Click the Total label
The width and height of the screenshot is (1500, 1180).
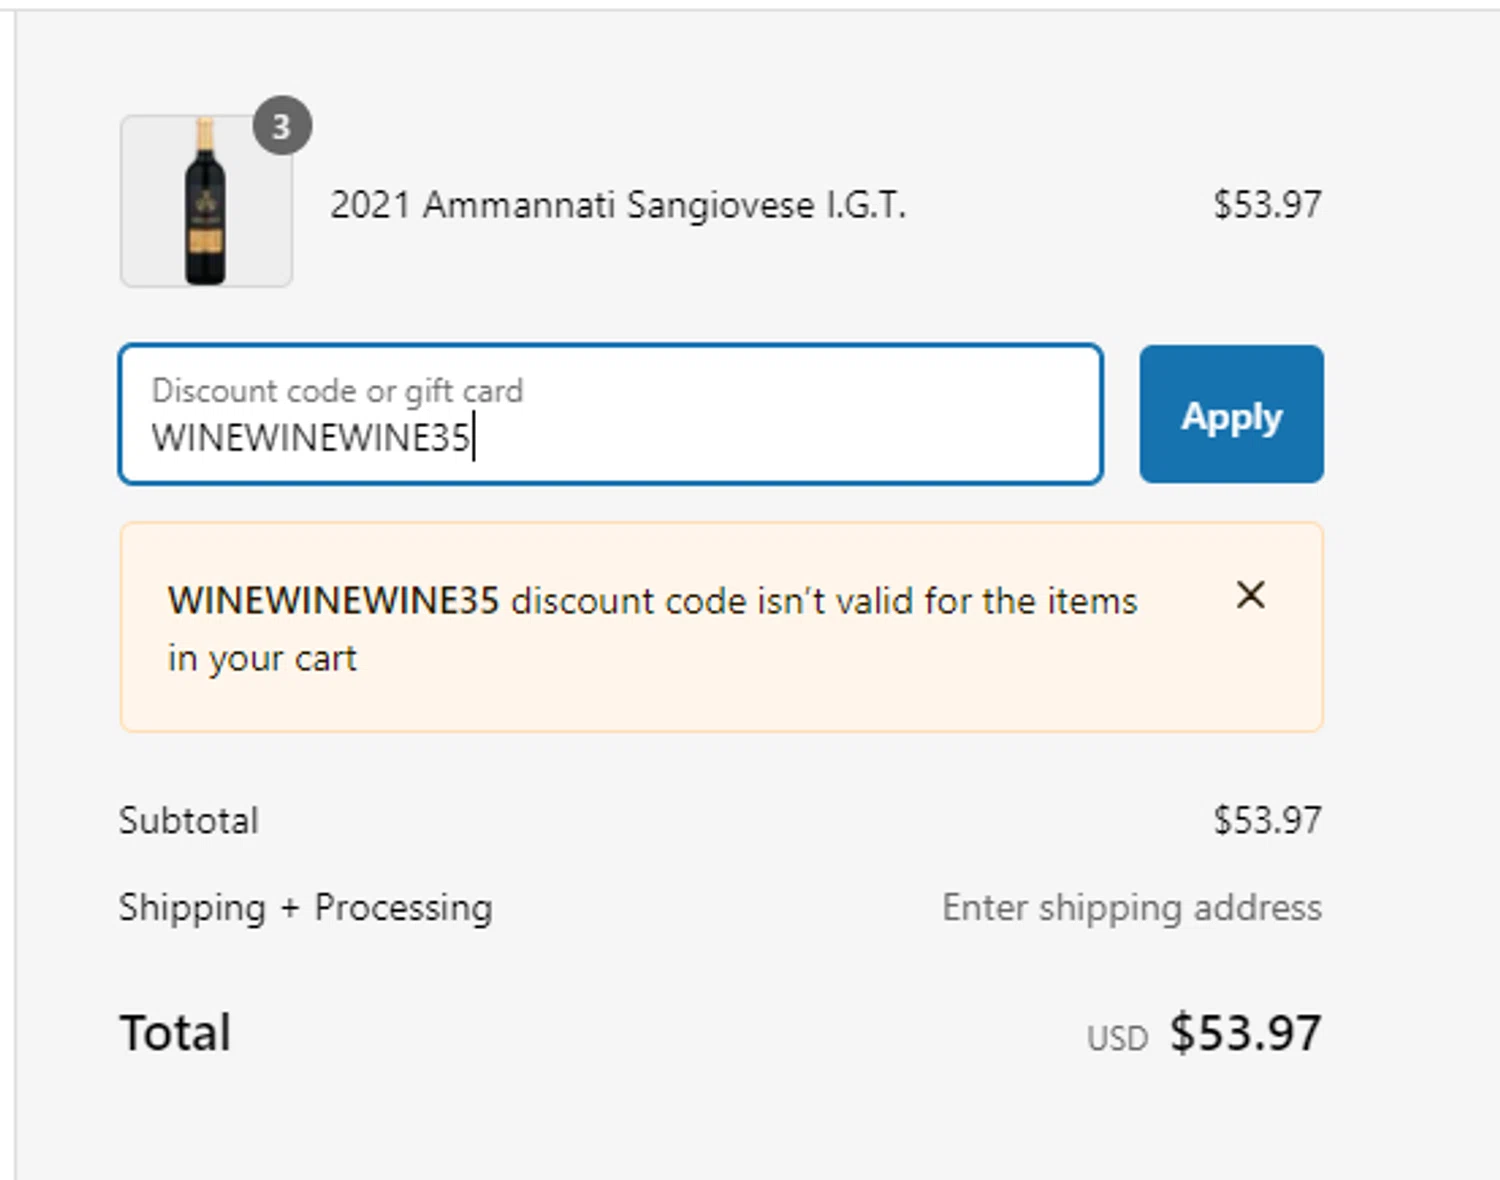pos(176,1033)
